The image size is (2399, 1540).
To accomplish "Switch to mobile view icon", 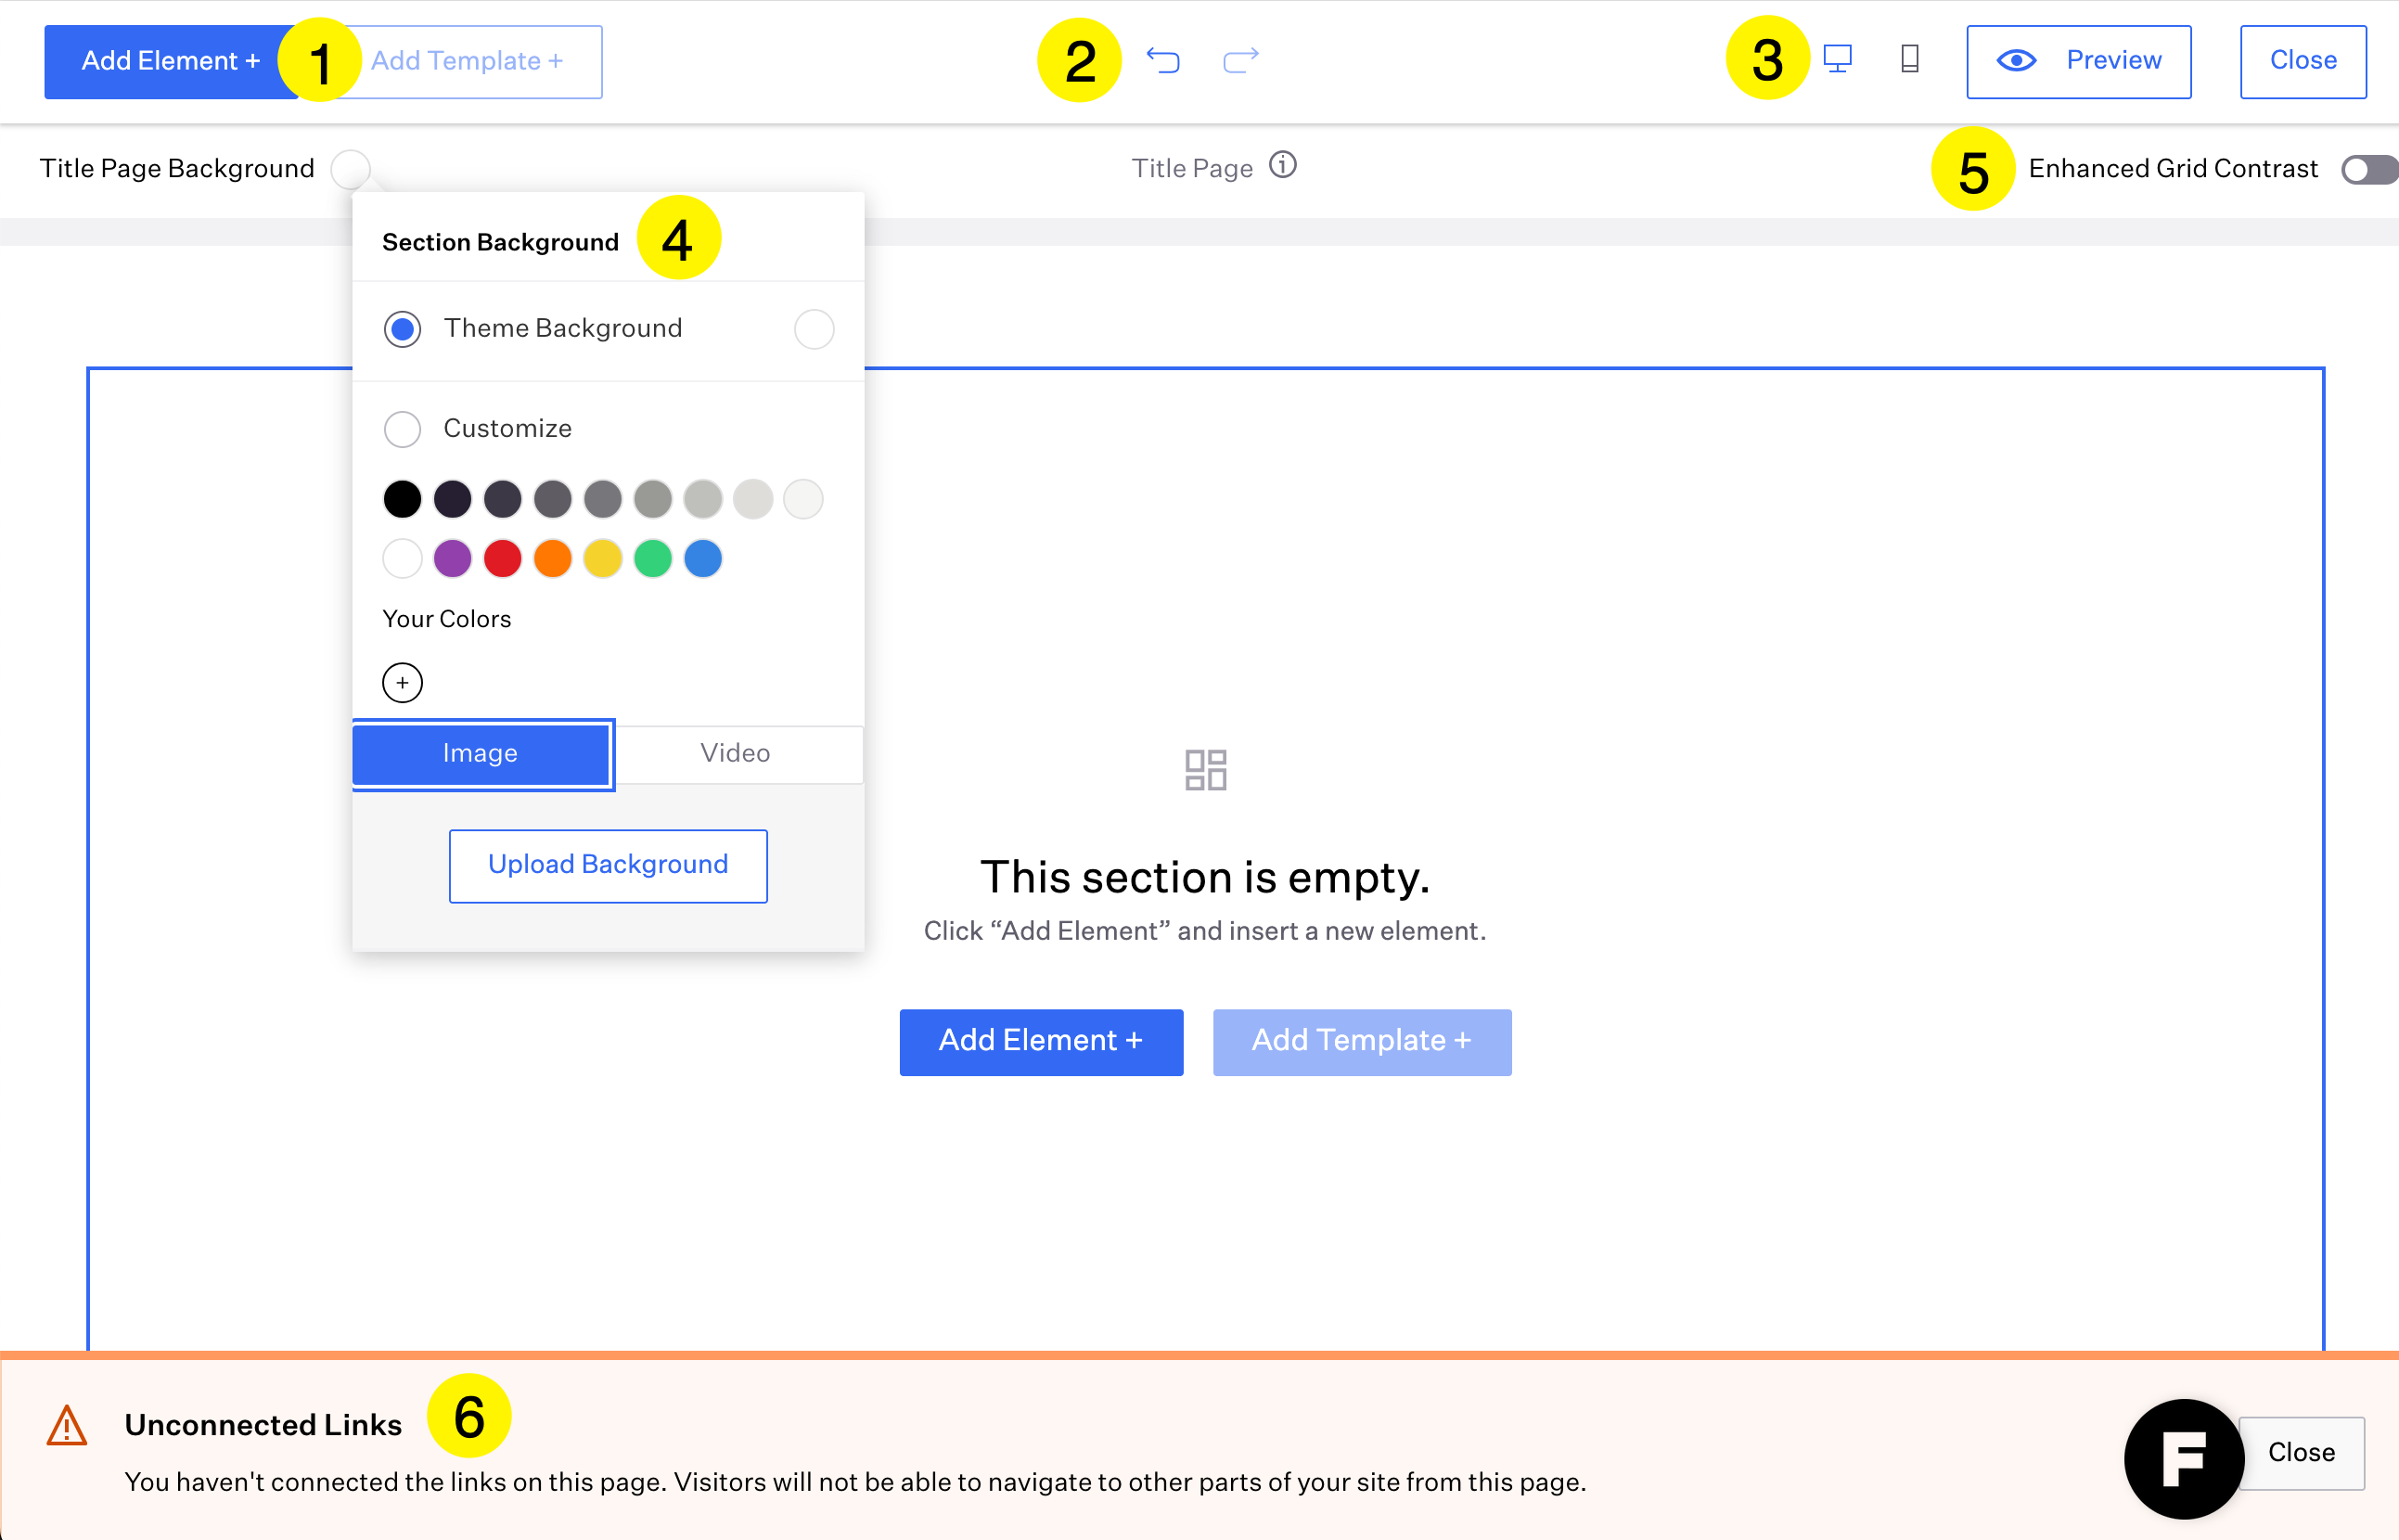I will pyautogui.click(x=1909, y=59).
